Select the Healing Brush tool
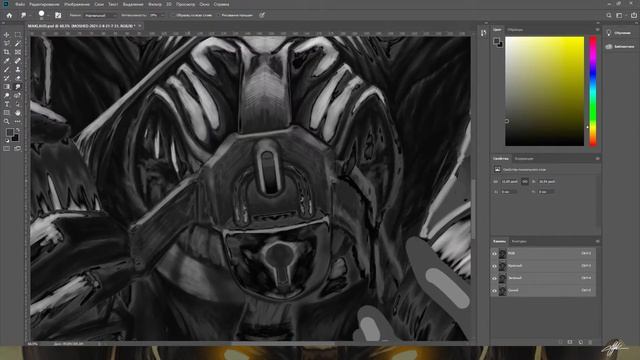 click(x=18, y=61)
